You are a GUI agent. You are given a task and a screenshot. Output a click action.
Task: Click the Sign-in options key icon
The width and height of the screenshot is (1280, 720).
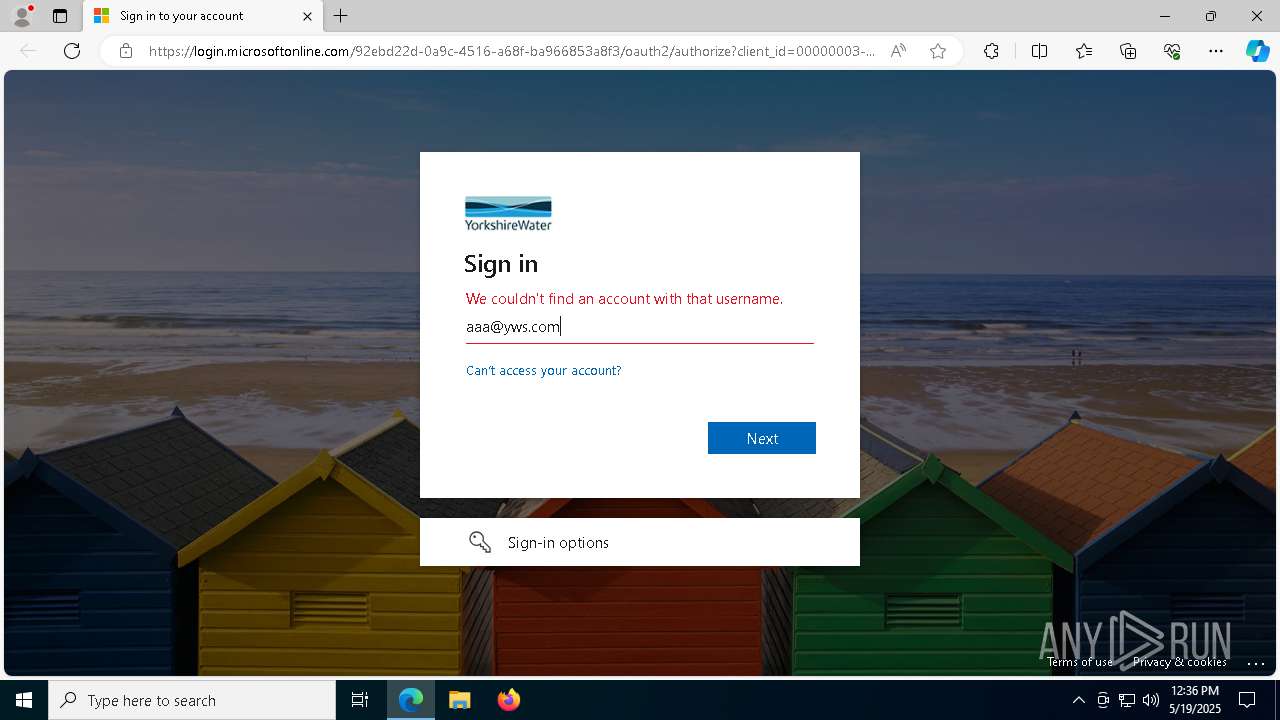point(480,542)
